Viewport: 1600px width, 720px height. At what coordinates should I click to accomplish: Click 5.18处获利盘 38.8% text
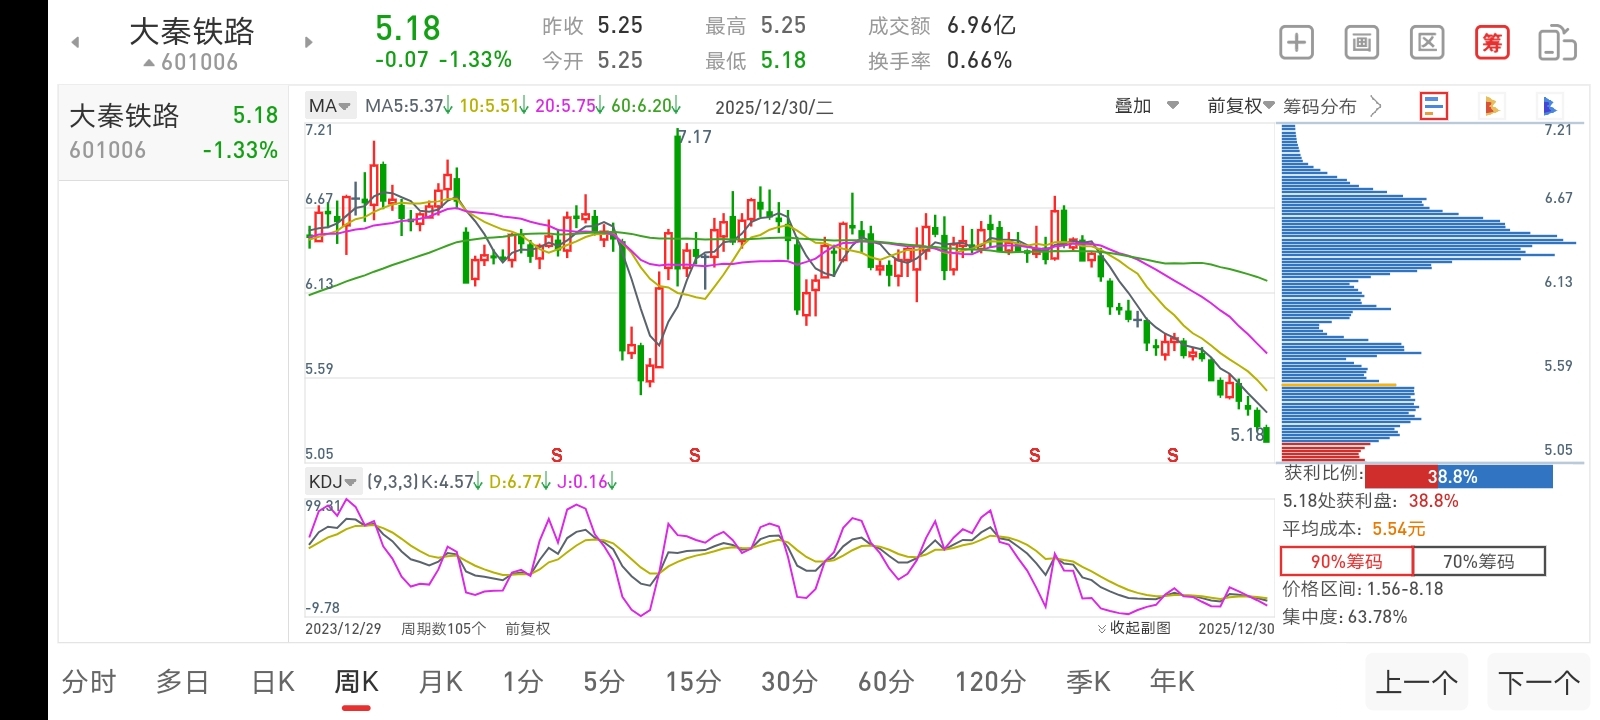[1370, 501]
